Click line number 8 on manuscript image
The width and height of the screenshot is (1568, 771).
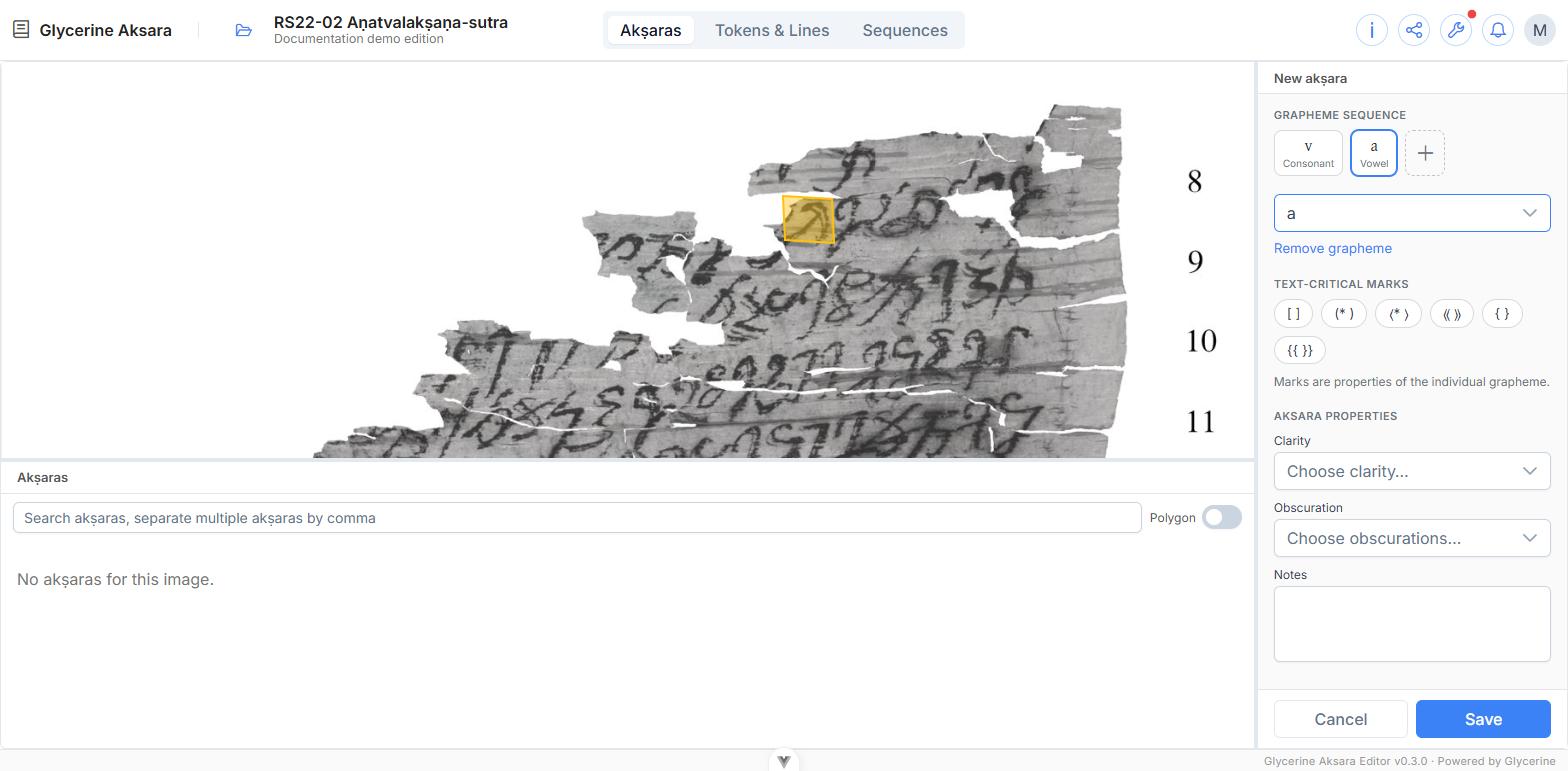[x=1194, y=181]
